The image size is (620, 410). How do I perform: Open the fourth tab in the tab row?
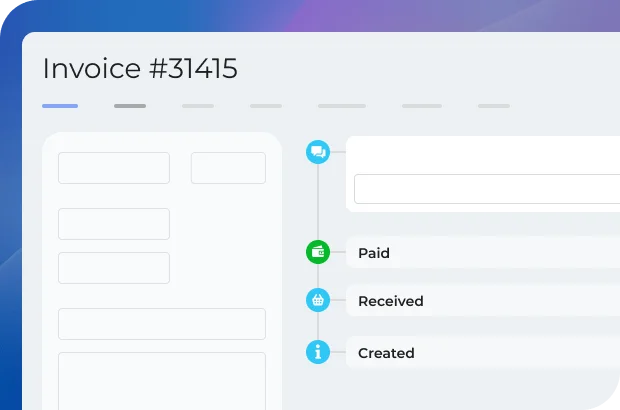click(x=266, y=105)
